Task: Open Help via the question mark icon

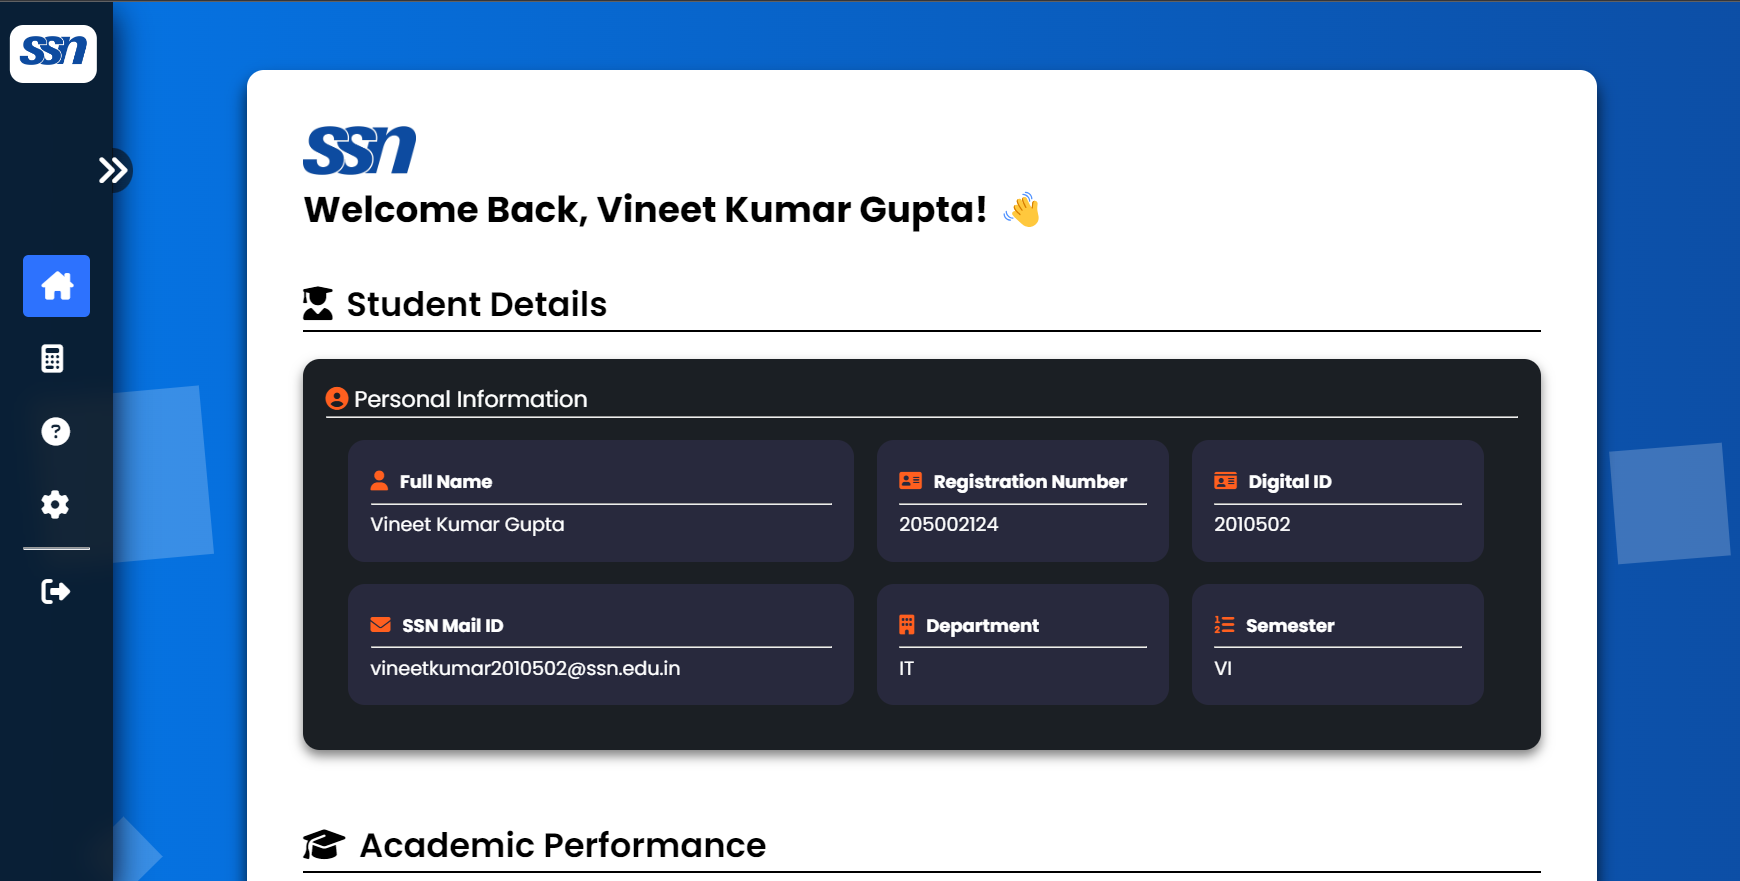Action: tap(56, 432)
